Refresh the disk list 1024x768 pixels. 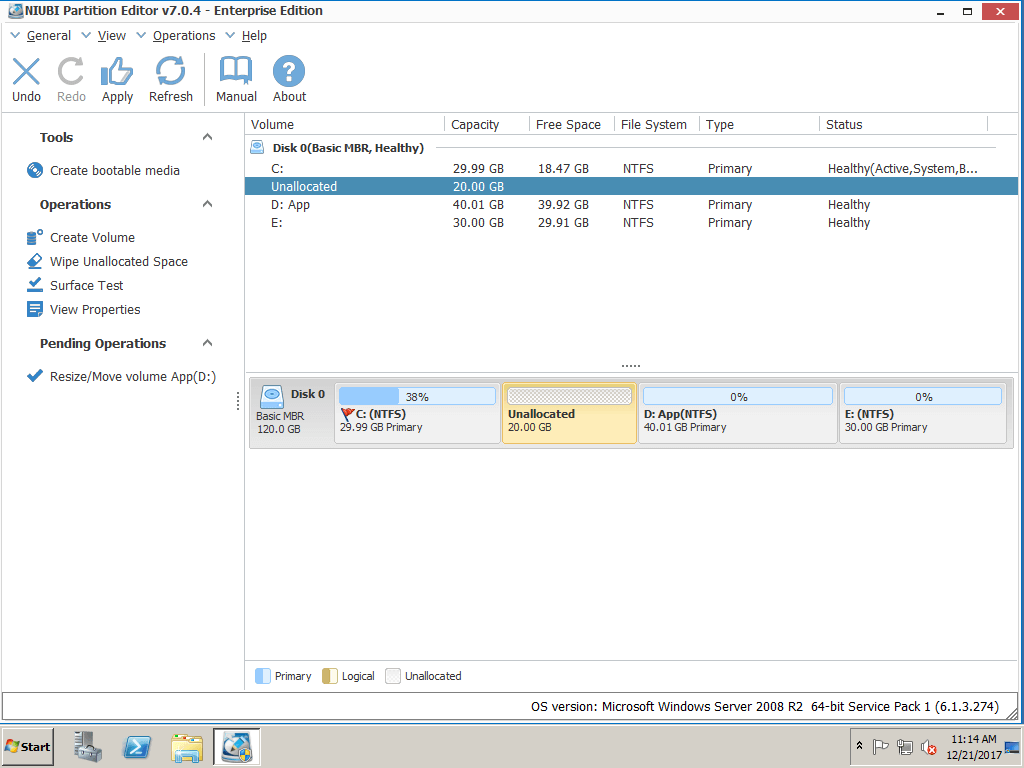point(170,71)
